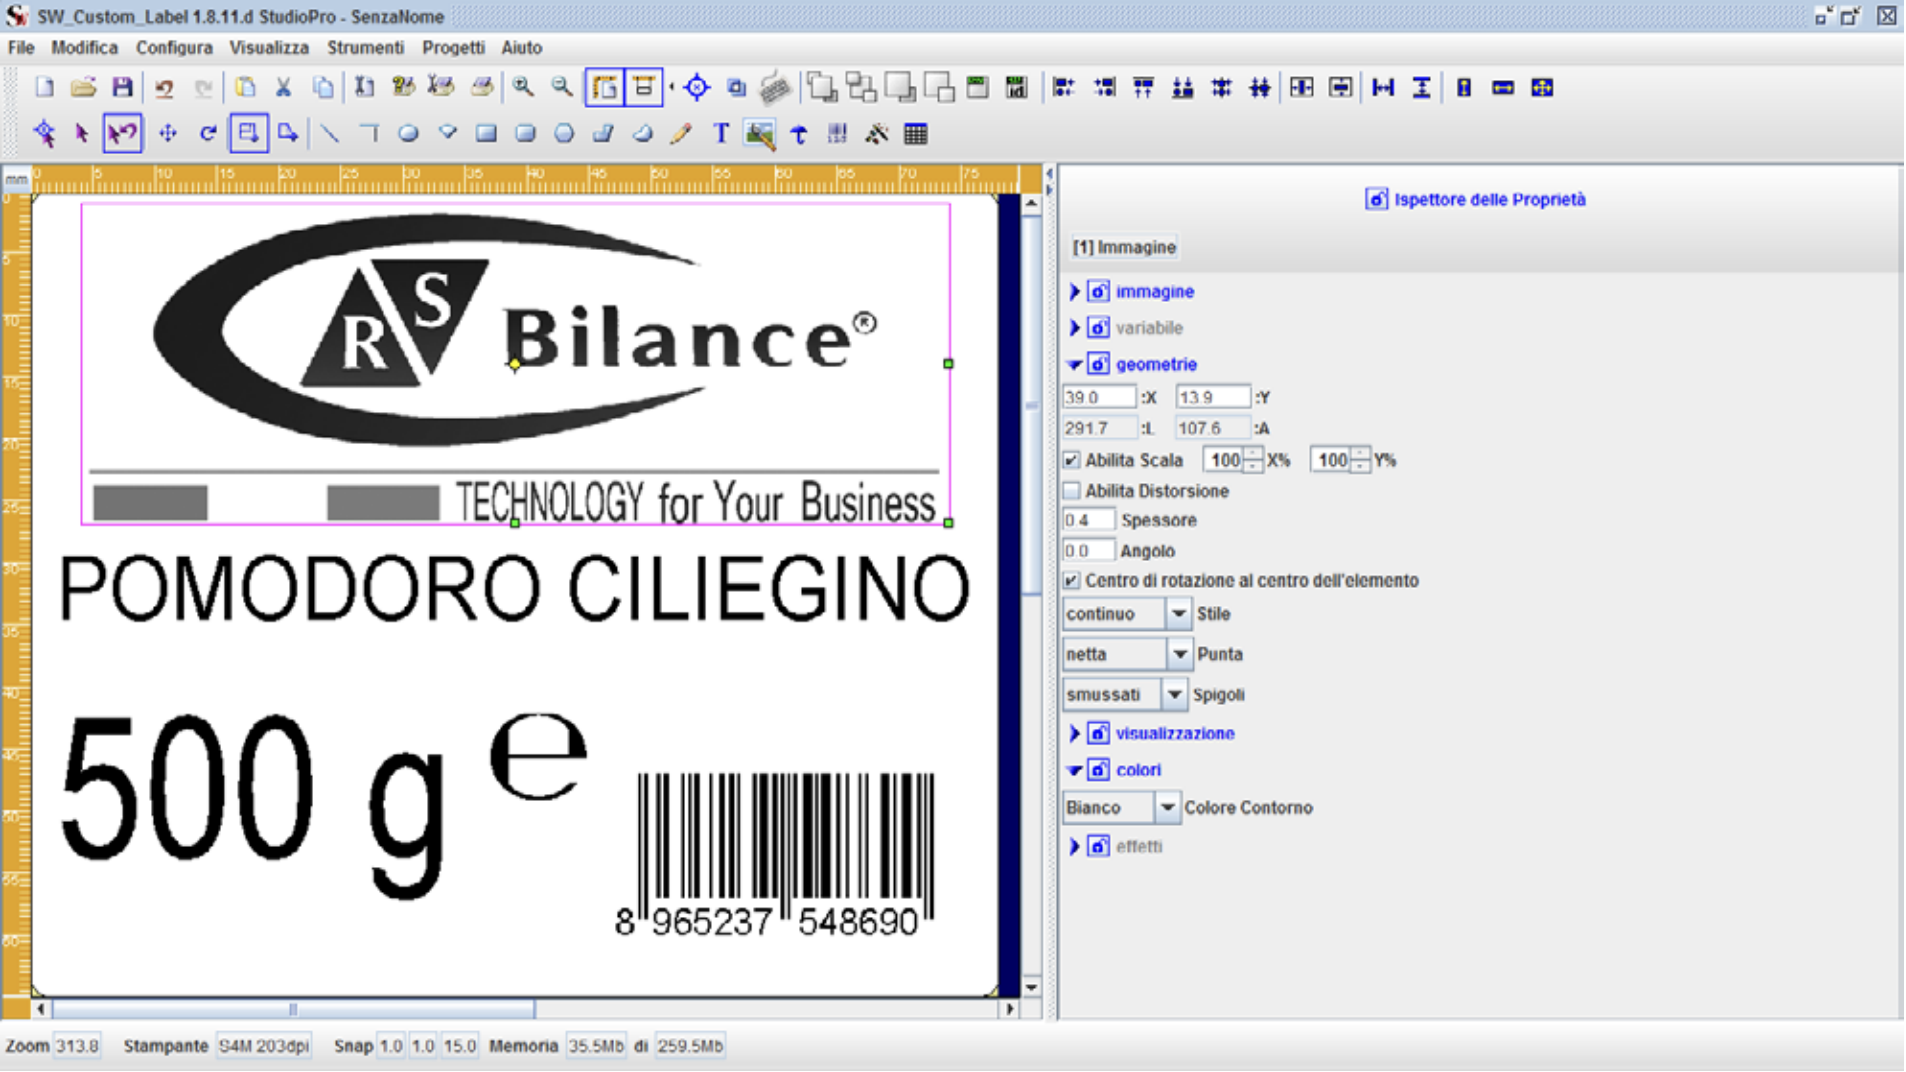Image resolution: width=1906 pixels, height=1072 pixels.
Task: Select the straight line drawing tool
Action: (329, 133)
